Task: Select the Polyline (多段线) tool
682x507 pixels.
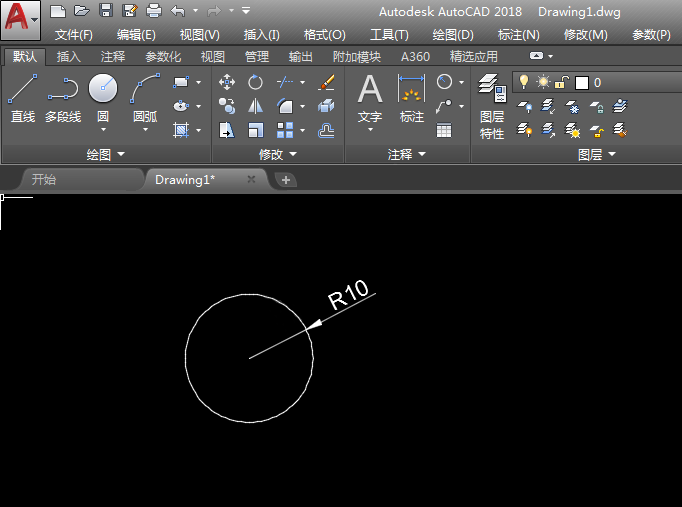Action: pyautogui.click(x=62, y=98)
